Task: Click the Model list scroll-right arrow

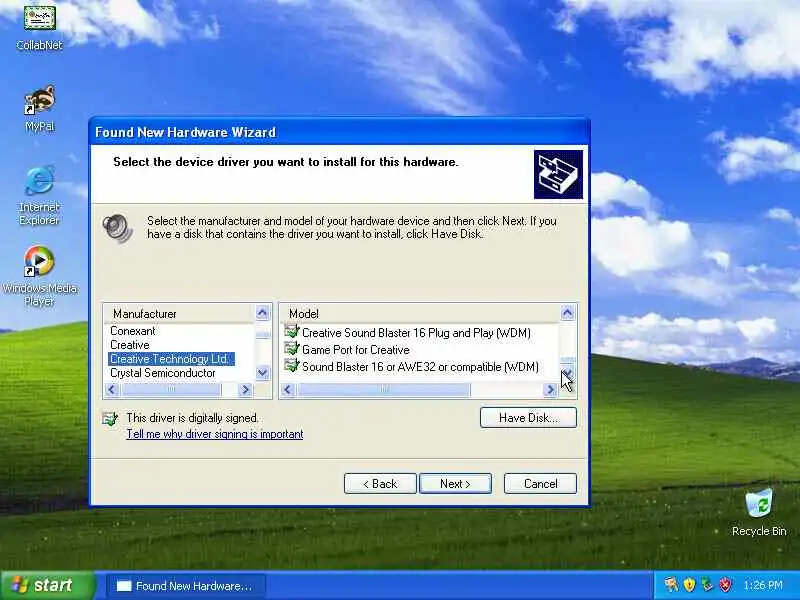Action: point(550,390)
